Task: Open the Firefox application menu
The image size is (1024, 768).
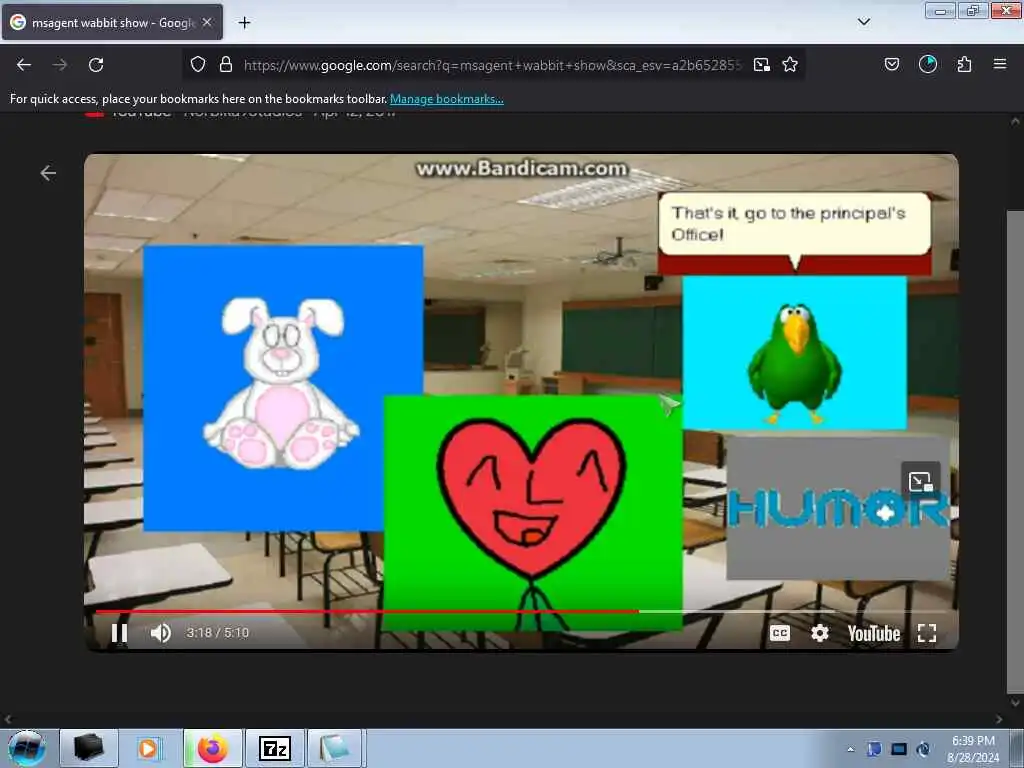Action: pos(1000,64)
